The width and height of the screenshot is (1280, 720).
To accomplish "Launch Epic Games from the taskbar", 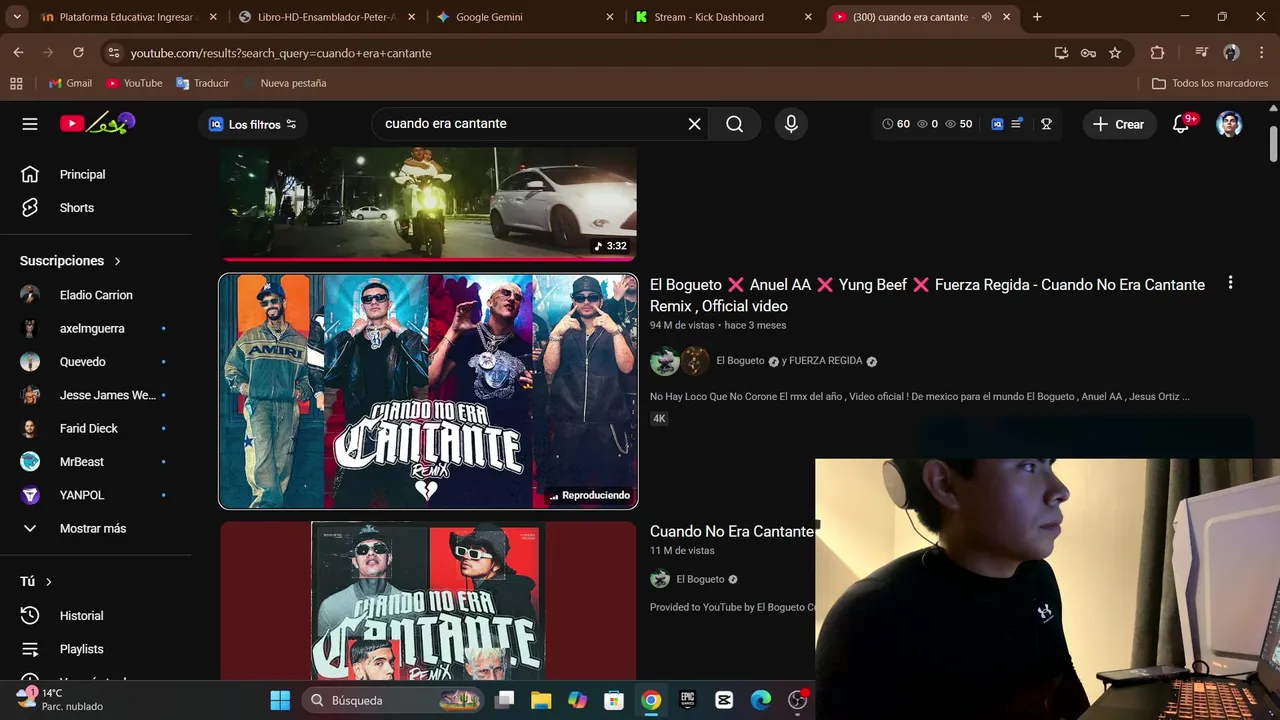I will (x=688, y=700).
